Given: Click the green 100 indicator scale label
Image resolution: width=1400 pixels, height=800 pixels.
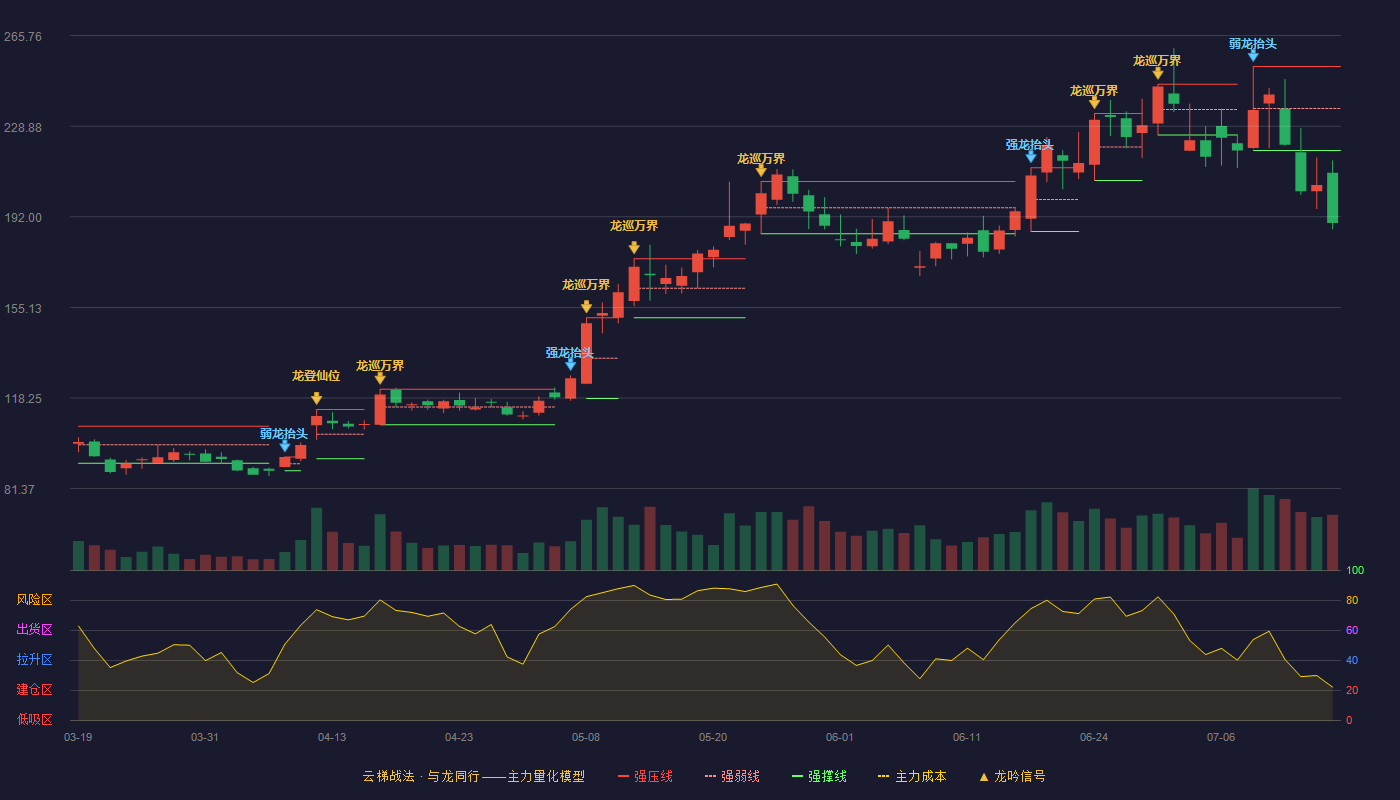Looking at the screenshot, I should pos(1355,571).
